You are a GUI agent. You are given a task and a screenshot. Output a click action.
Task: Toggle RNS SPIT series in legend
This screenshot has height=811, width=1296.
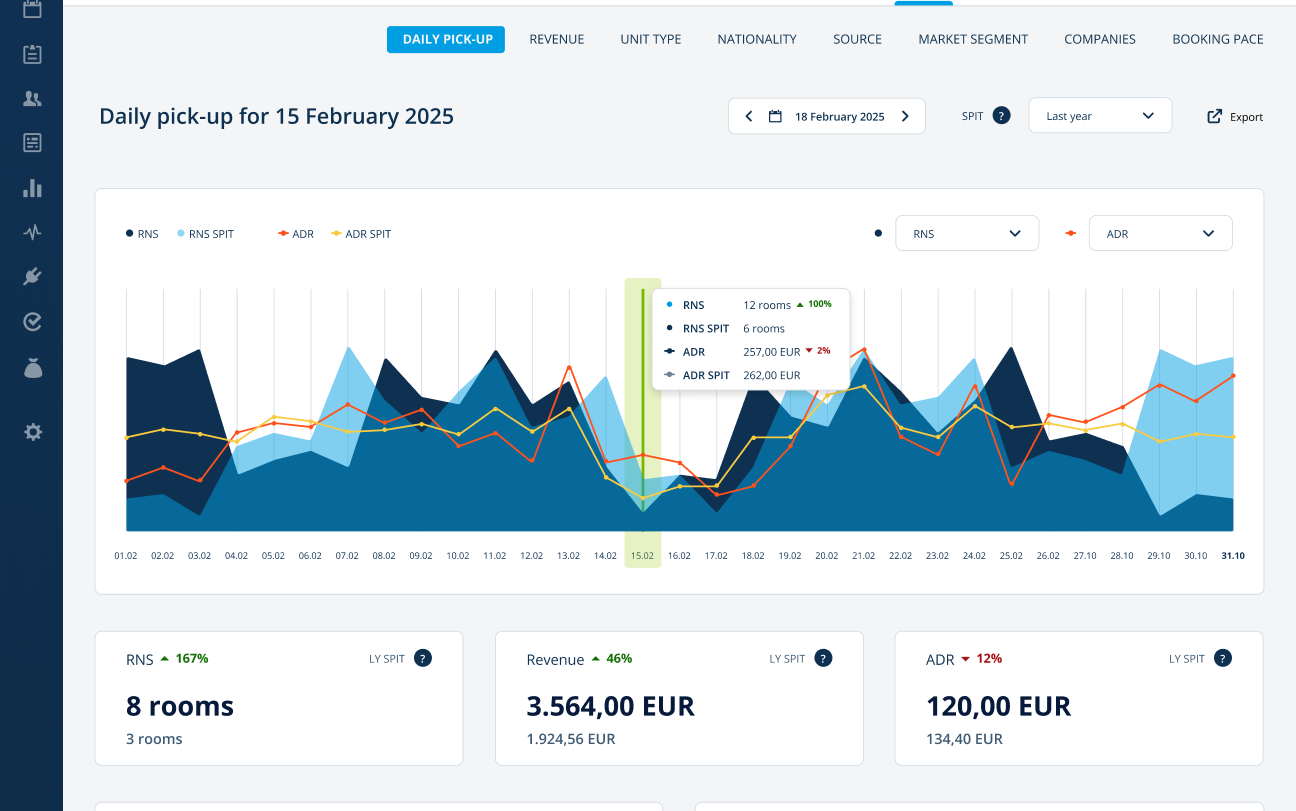205,234
